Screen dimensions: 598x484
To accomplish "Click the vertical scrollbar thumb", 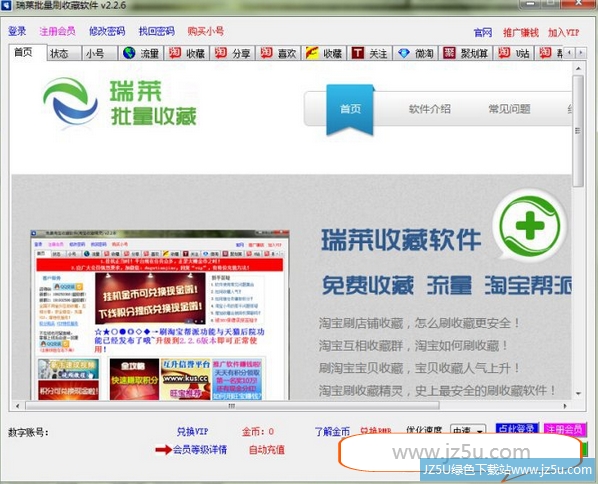I will point(578,131).
